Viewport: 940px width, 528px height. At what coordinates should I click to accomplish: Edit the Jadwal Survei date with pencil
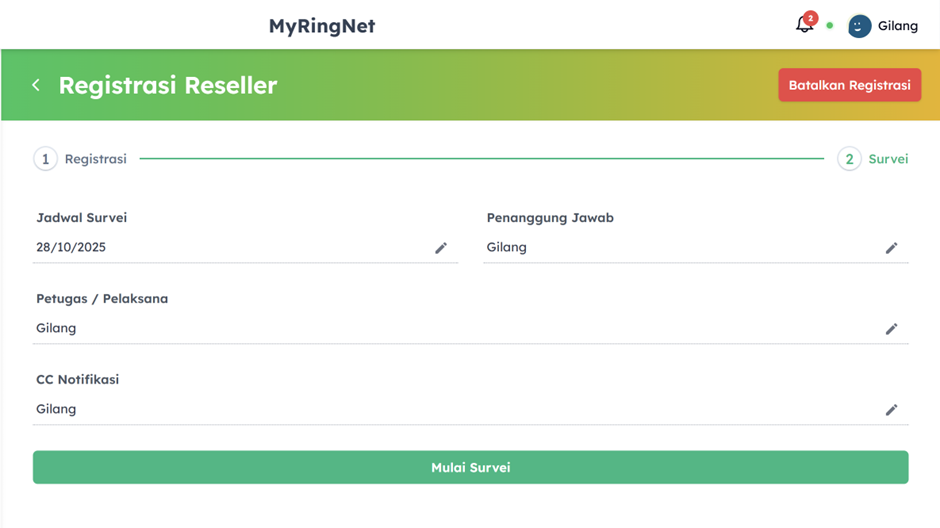441,248
